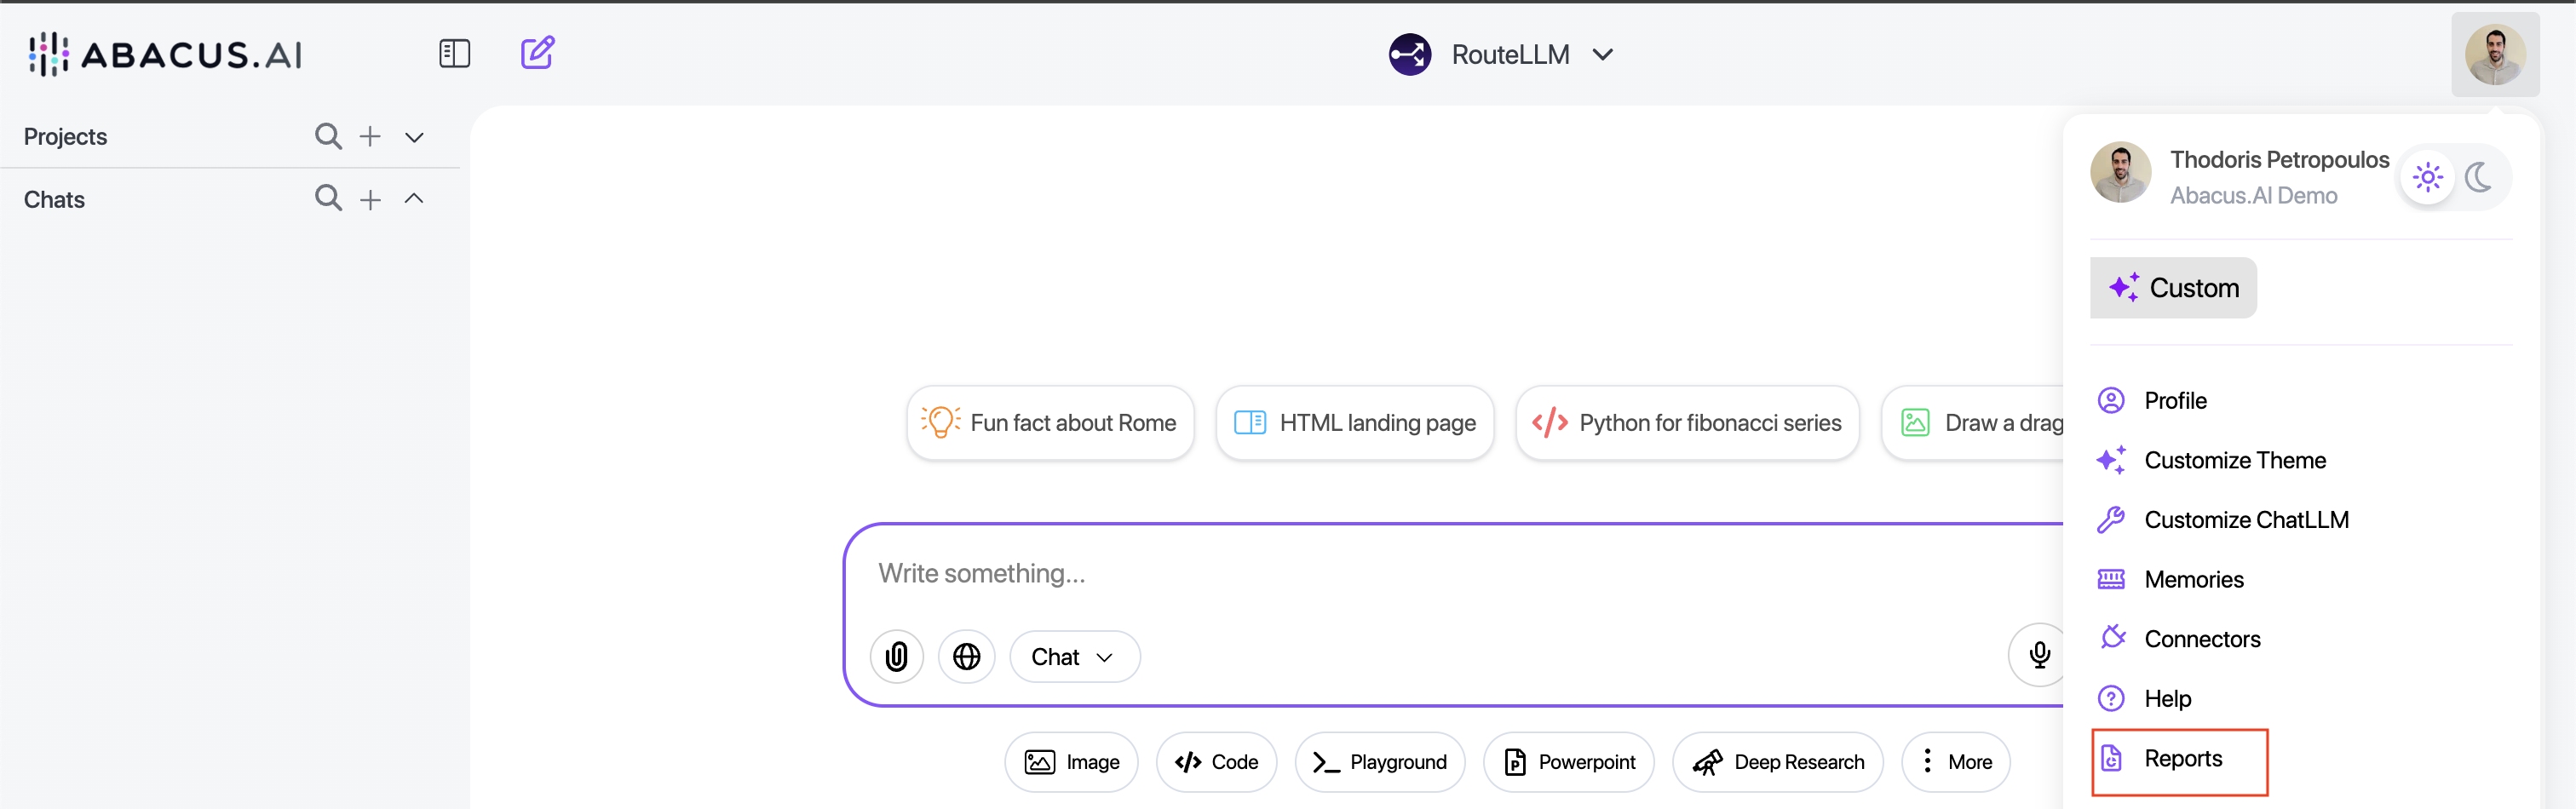Add a new project with plus icon
The height and width of the screenshot is (809, 2576).
pos(370,136)
